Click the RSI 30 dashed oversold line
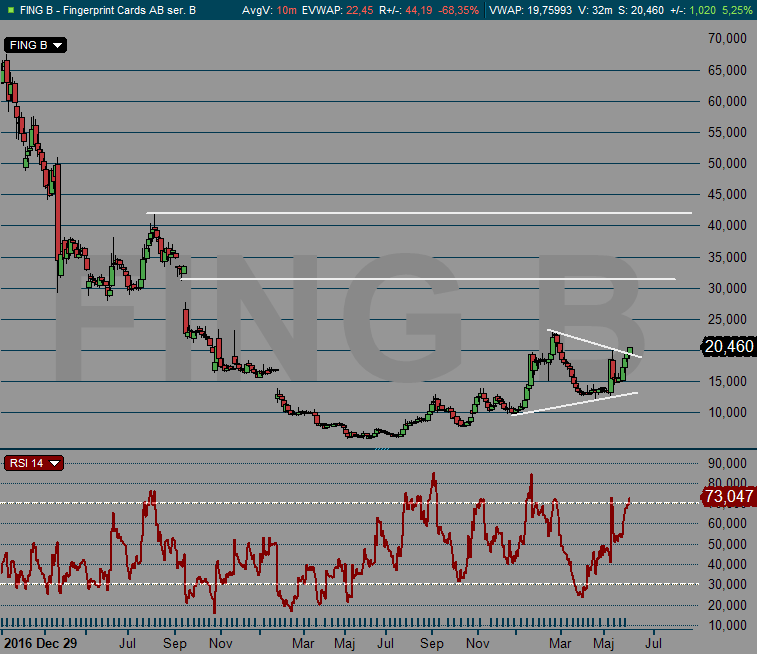The height and width of the screenshot is (654, 757). [x=349, y=584]
